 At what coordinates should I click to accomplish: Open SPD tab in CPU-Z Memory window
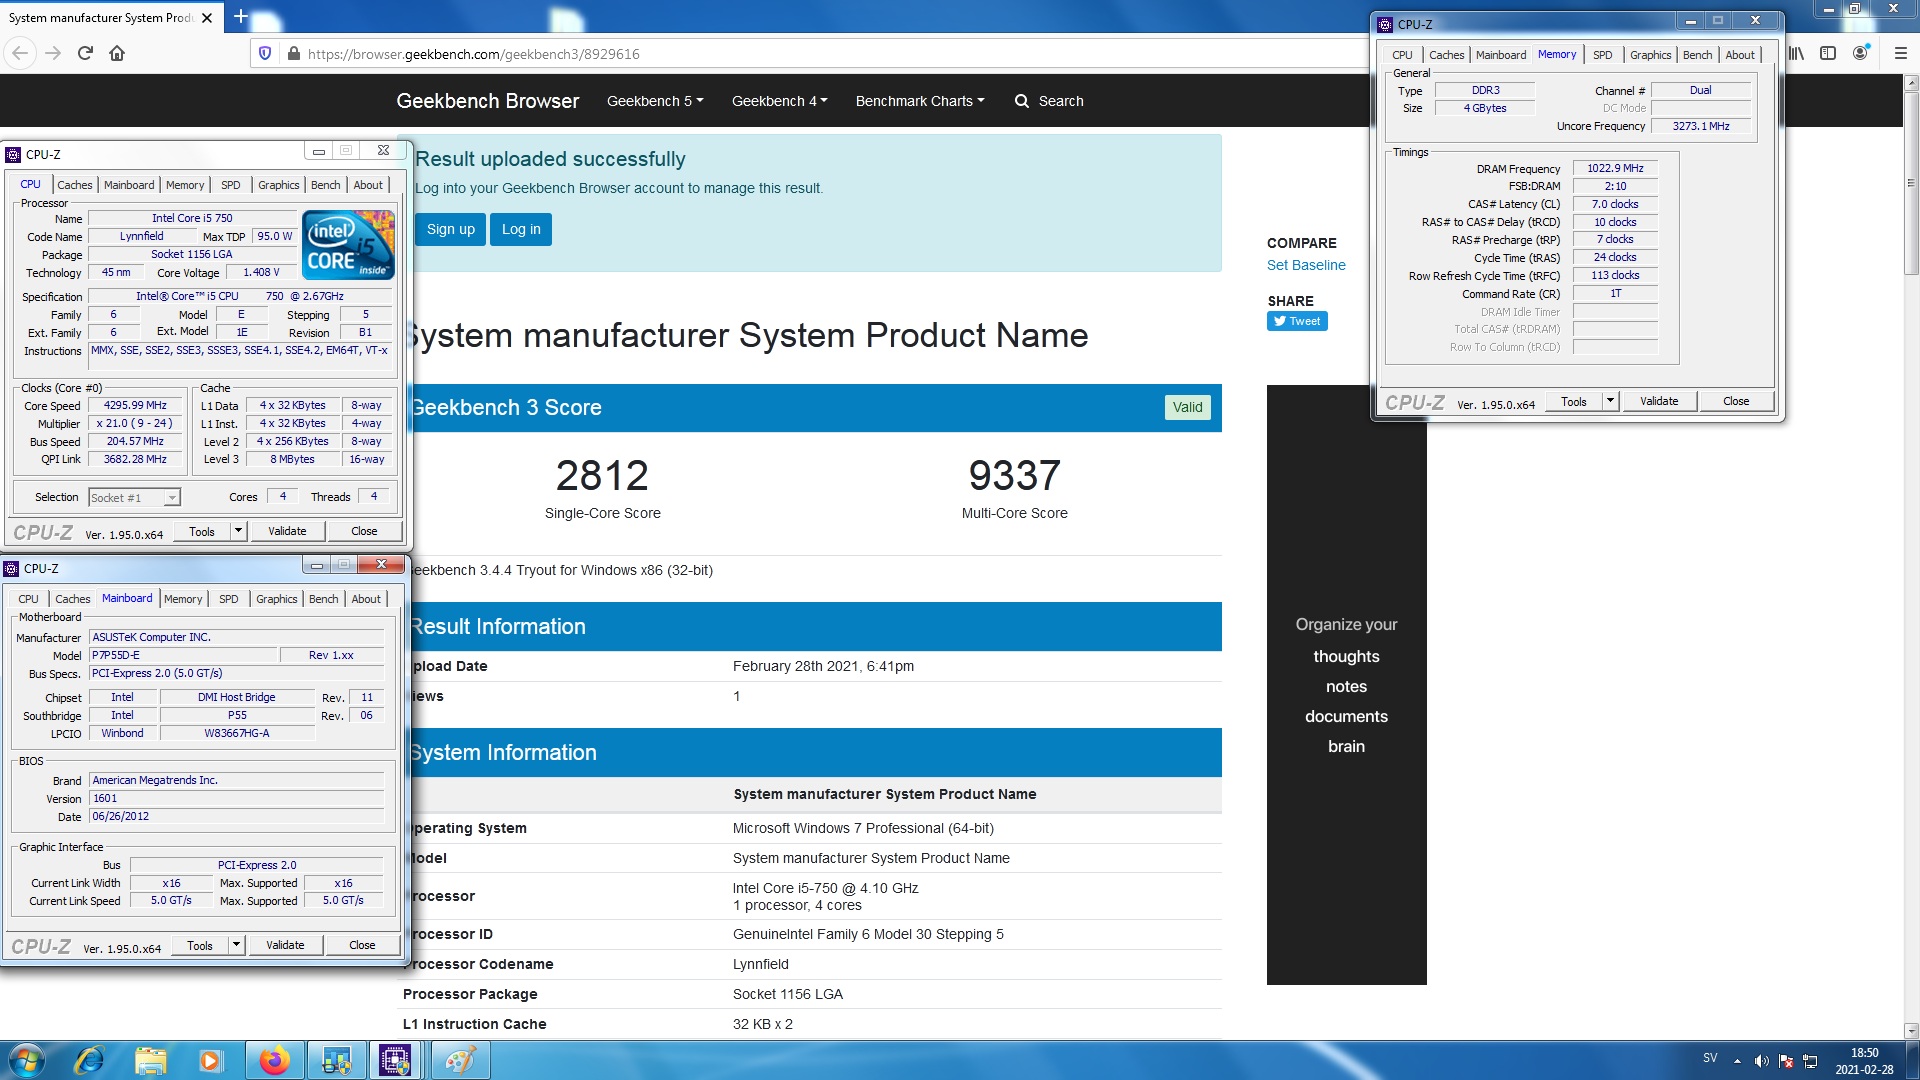coord(1603,55)
